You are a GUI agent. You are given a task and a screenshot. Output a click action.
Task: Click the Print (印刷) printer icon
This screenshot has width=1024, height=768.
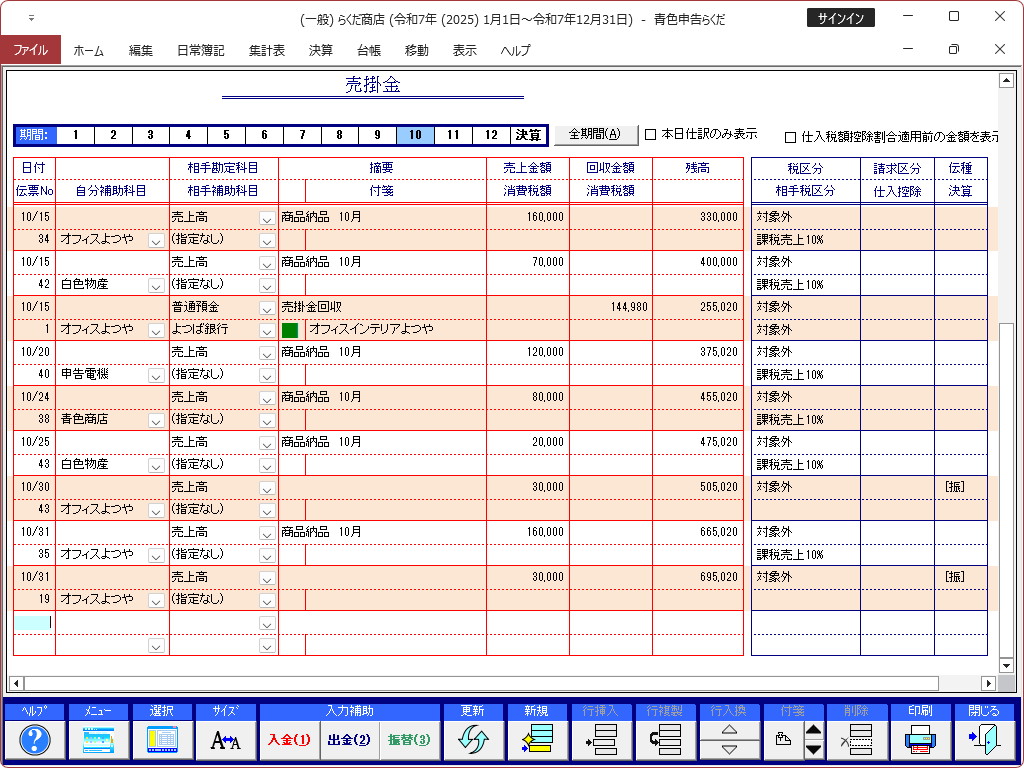(919, 740)
